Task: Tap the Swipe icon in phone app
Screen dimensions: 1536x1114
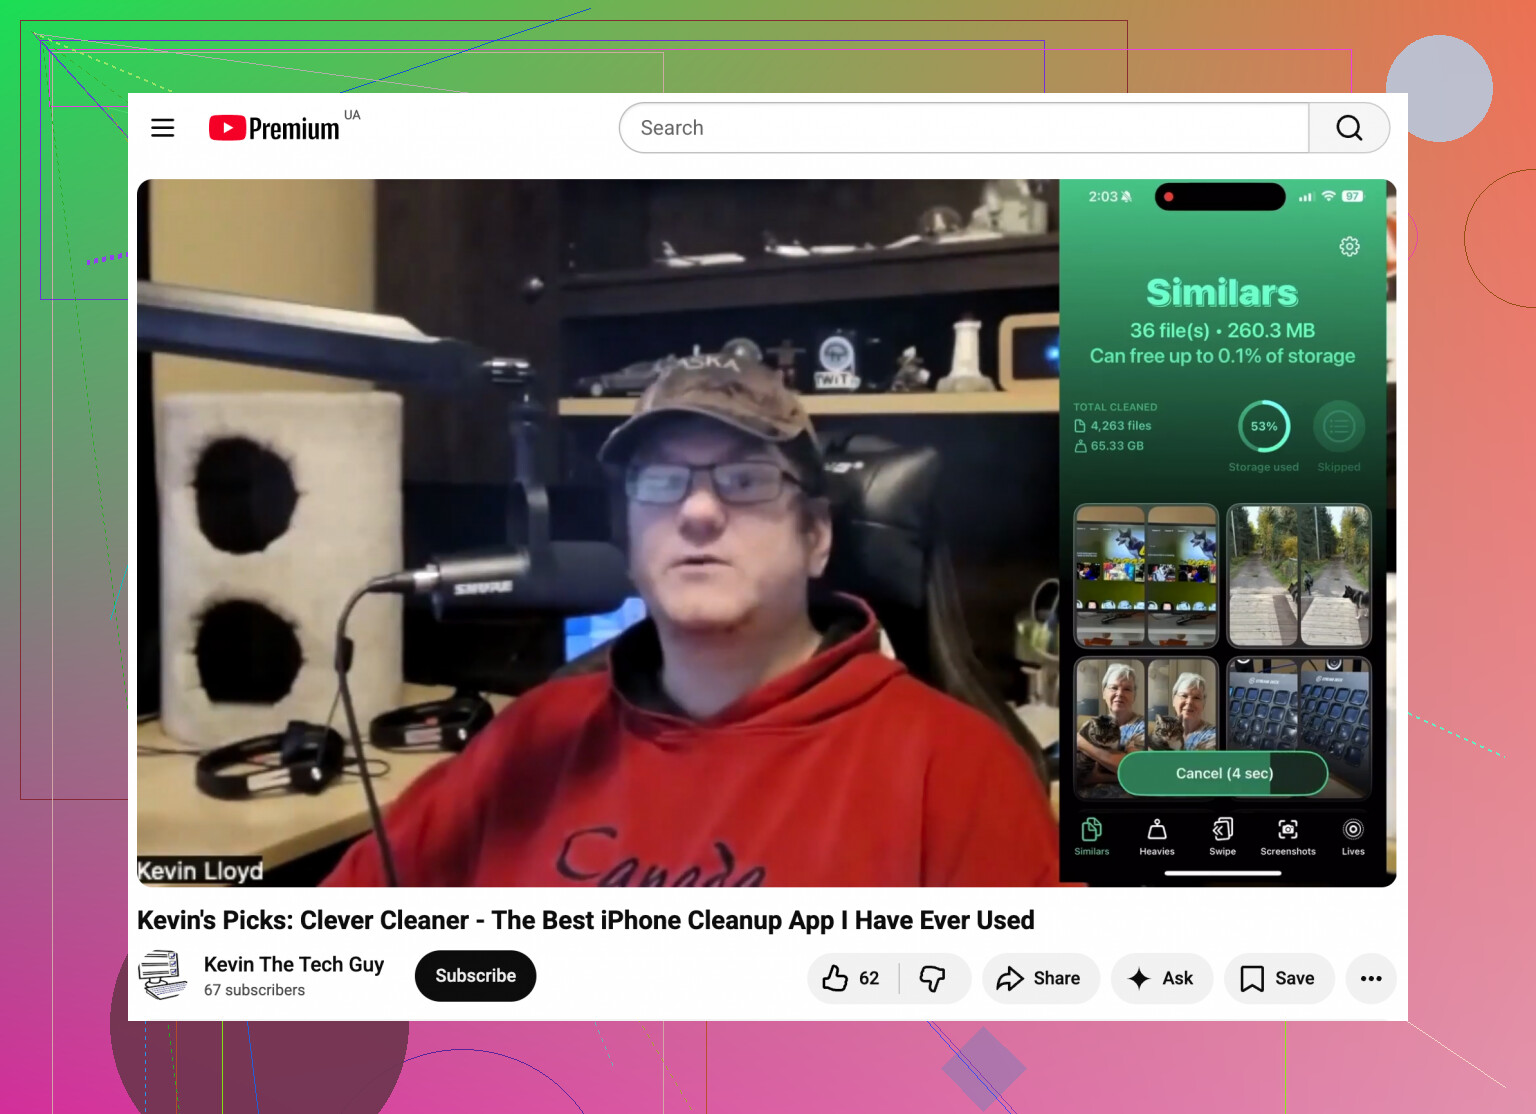Action: point(1222,836)
